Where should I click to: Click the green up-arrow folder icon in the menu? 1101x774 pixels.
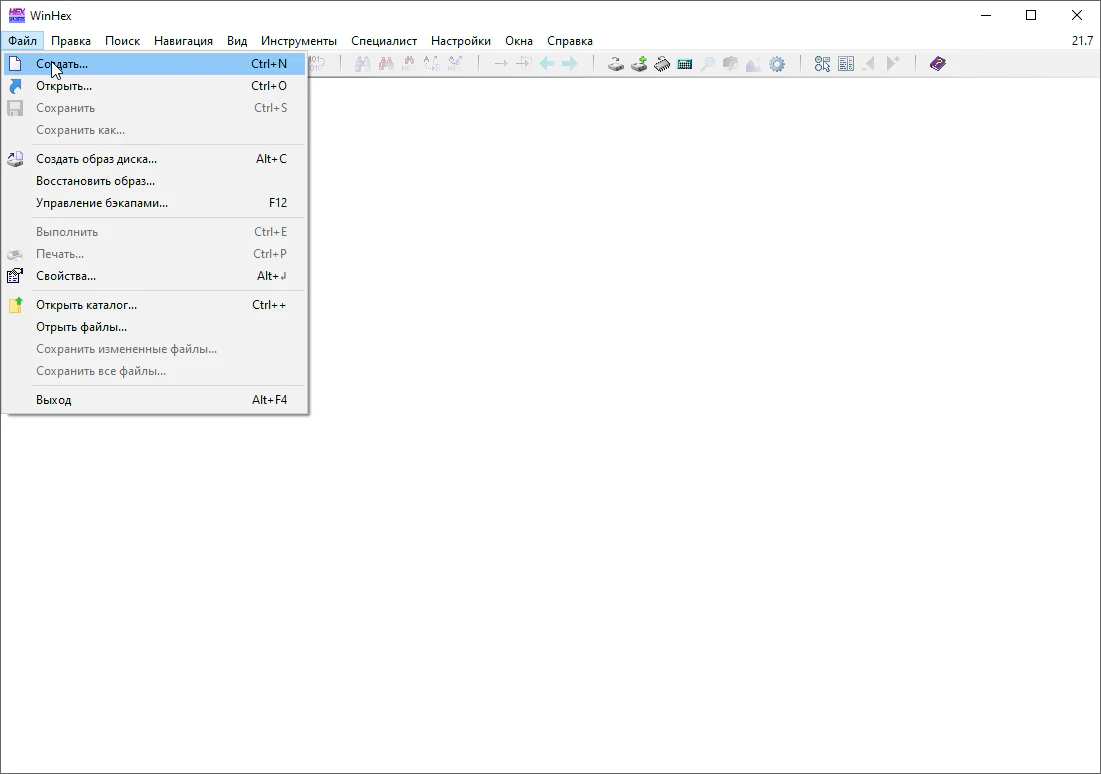pyautogui.click(x=15, y=305)
